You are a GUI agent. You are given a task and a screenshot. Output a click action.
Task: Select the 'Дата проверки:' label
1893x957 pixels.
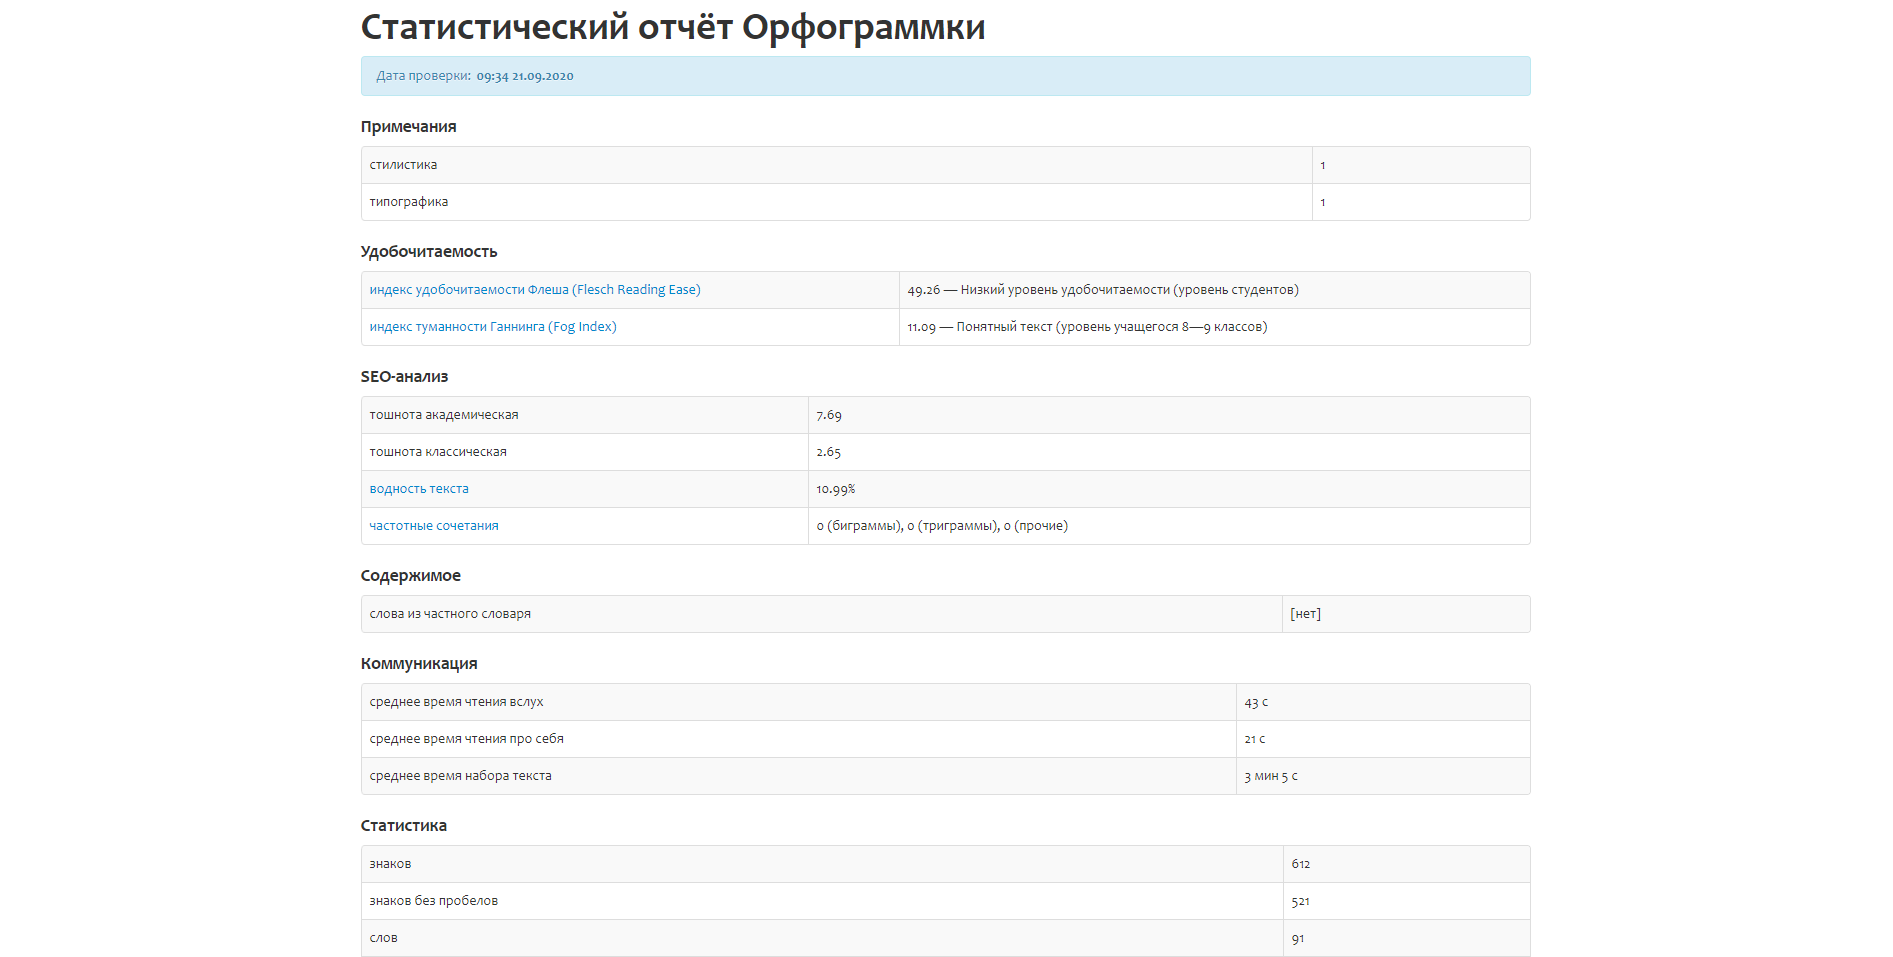click(424, 76)
